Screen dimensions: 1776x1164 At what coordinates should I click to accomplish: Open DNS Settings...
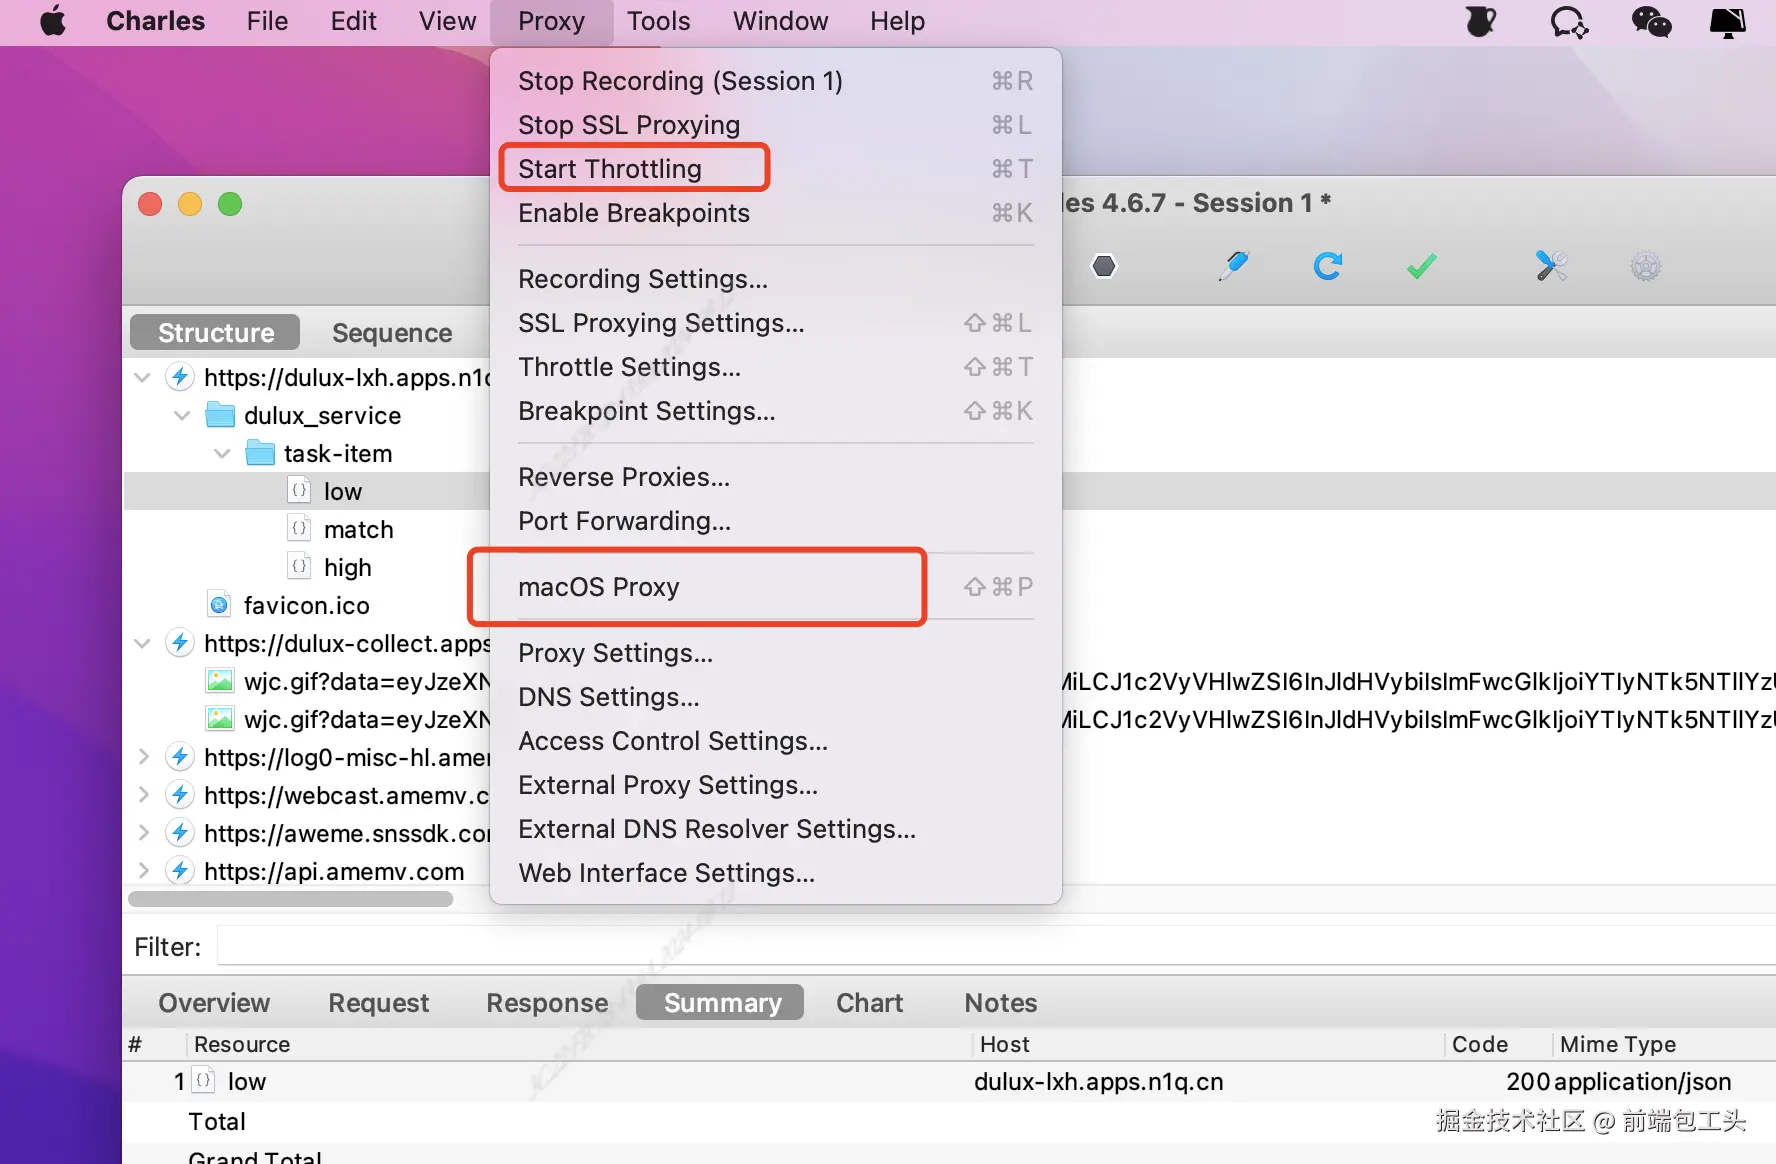click(x=776, y=697)
